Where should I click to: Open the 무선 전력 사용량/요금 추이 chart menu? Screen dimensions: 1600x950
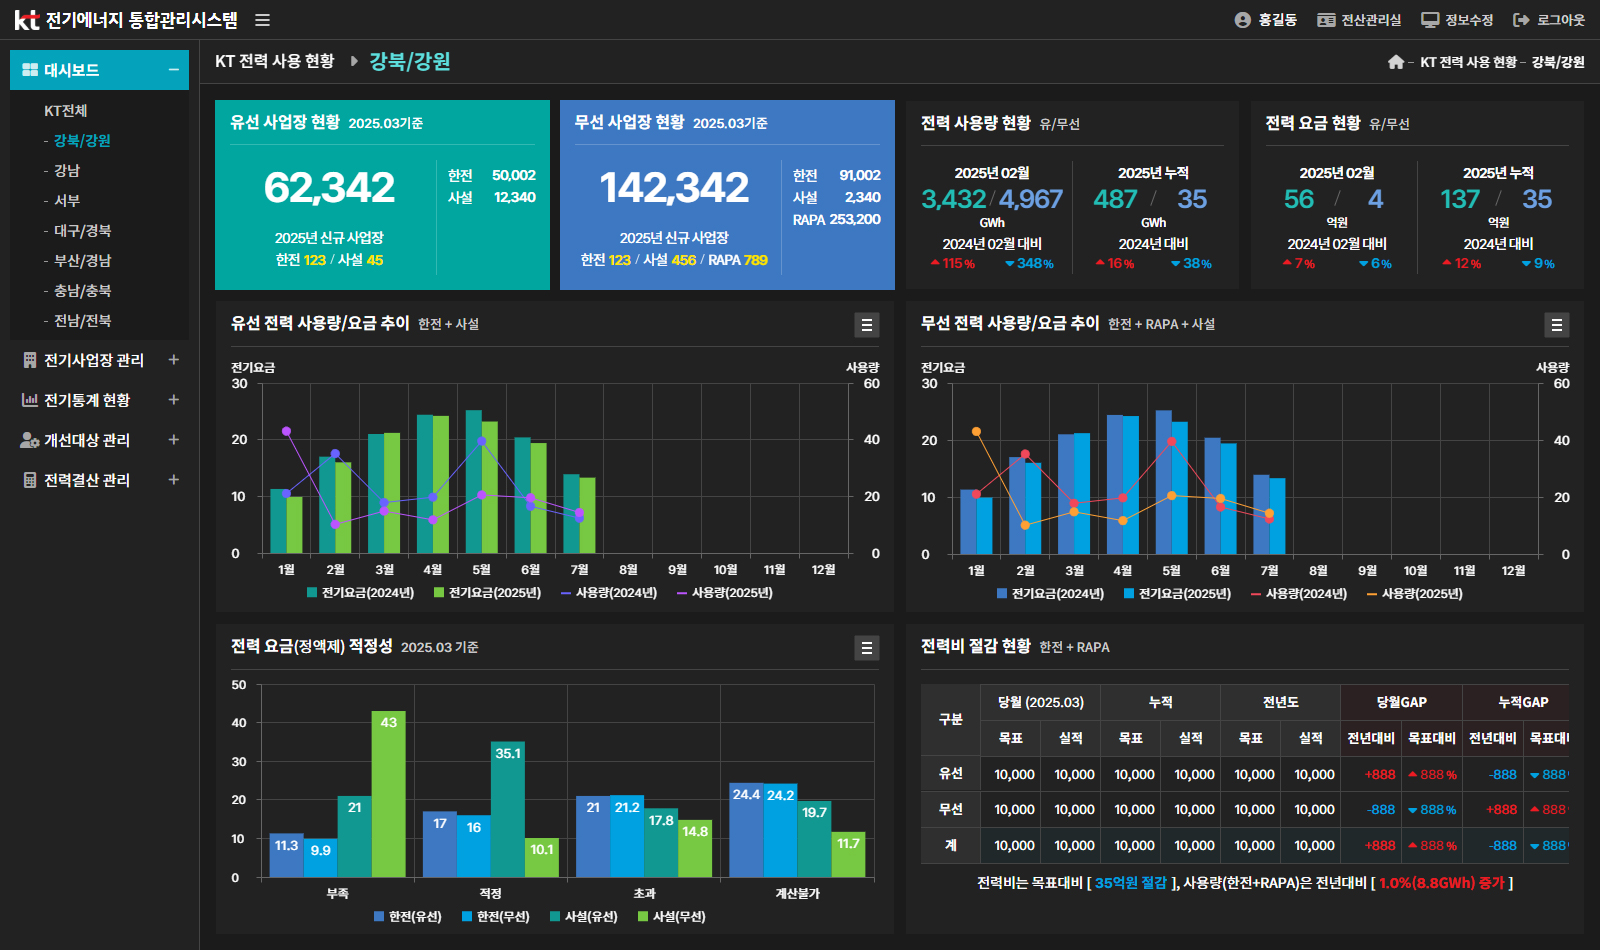coord(1557,325)
